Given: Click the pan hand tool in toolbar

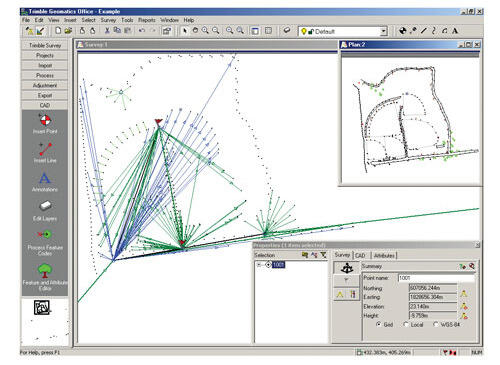Looking at the screenshot, I should (x=195, y=31).
